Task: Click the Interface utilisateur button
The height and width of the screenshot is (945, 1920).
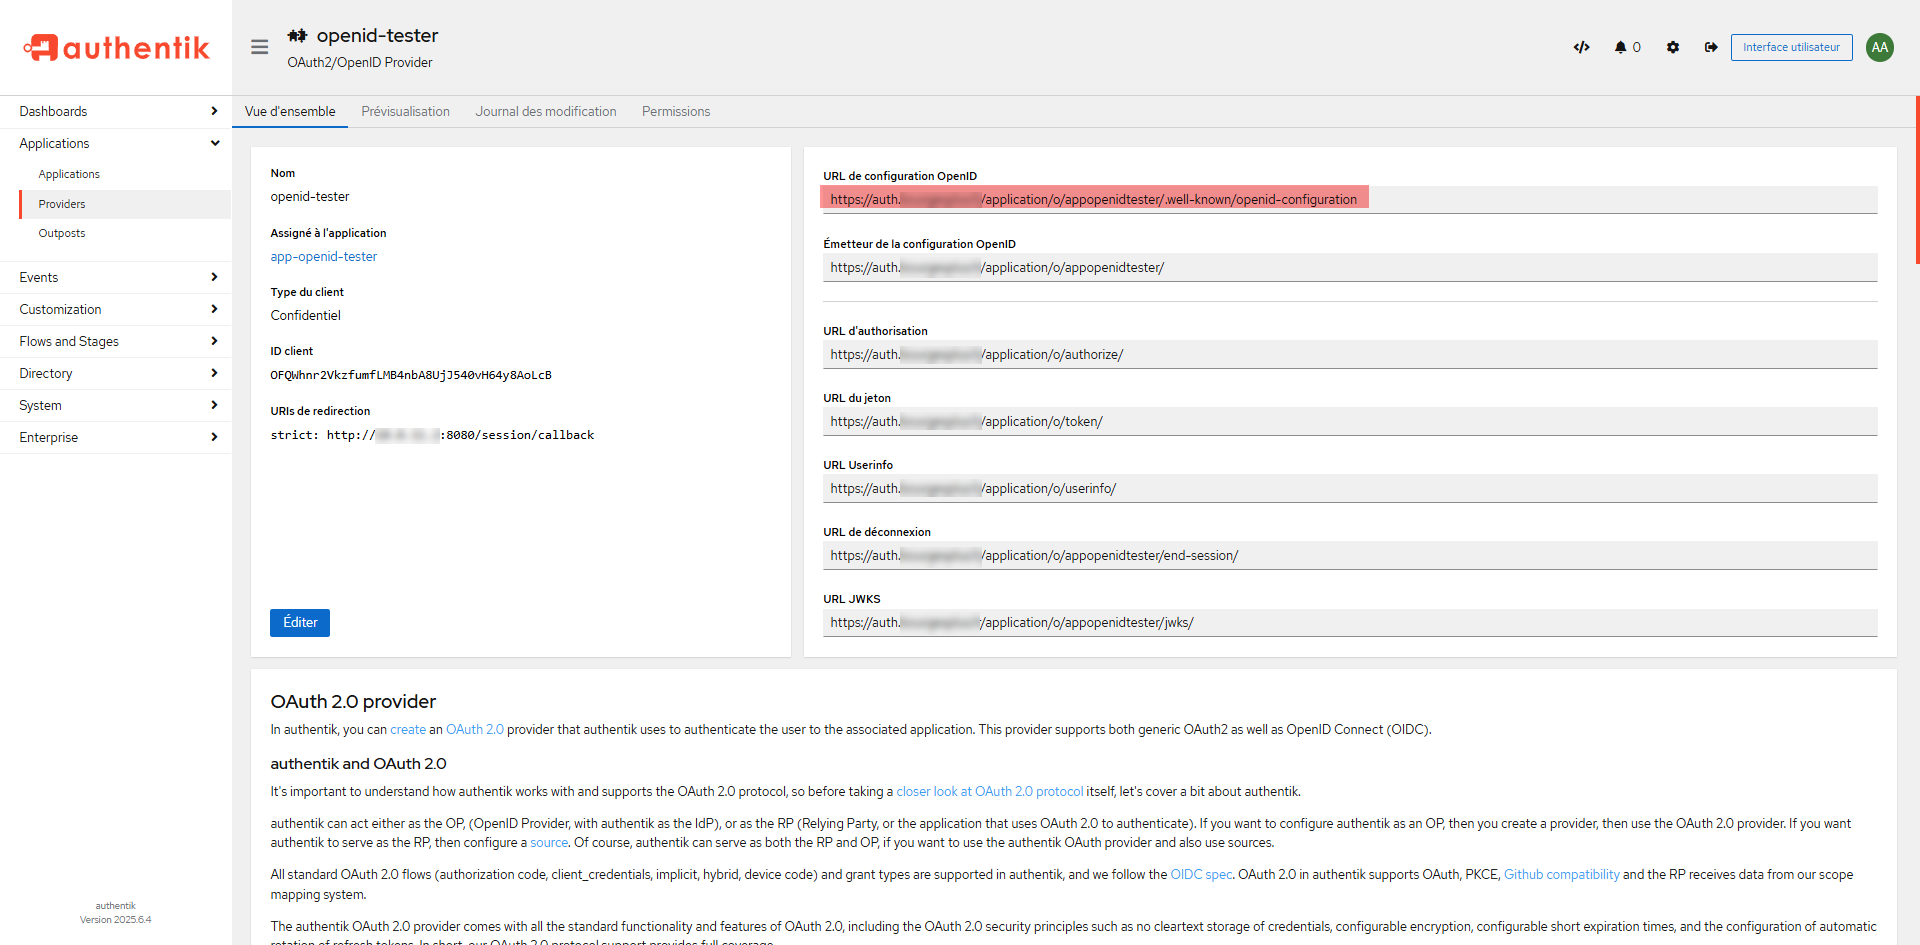Action: coord(1790,47)
